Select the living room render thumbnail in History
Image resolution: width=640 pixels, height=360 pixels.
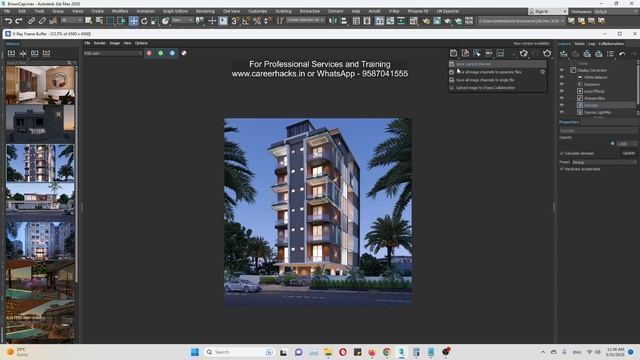40,85
